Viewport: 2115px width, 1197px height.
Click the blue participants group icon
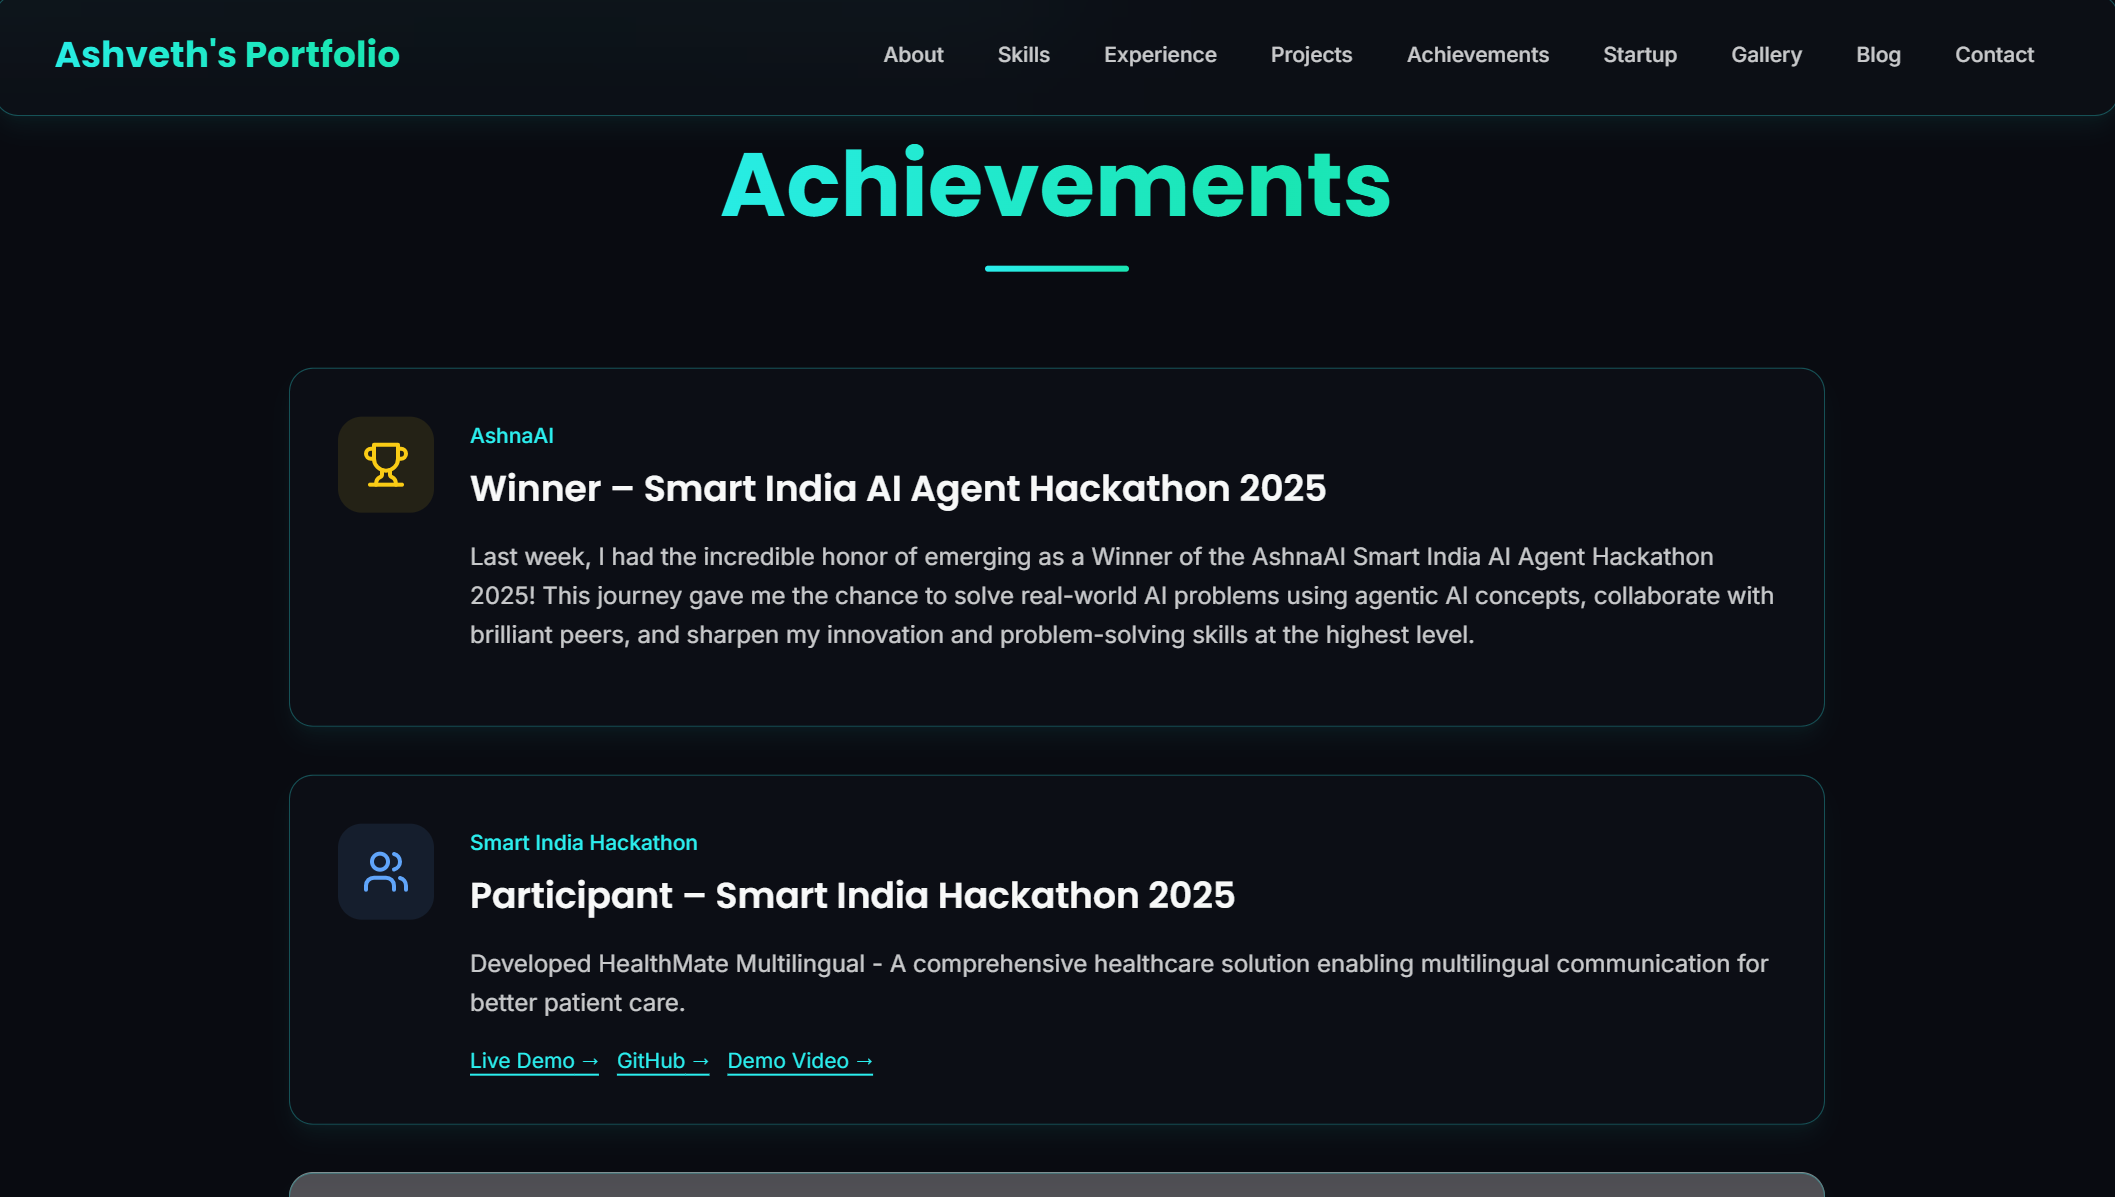click(x=385, y=872)
